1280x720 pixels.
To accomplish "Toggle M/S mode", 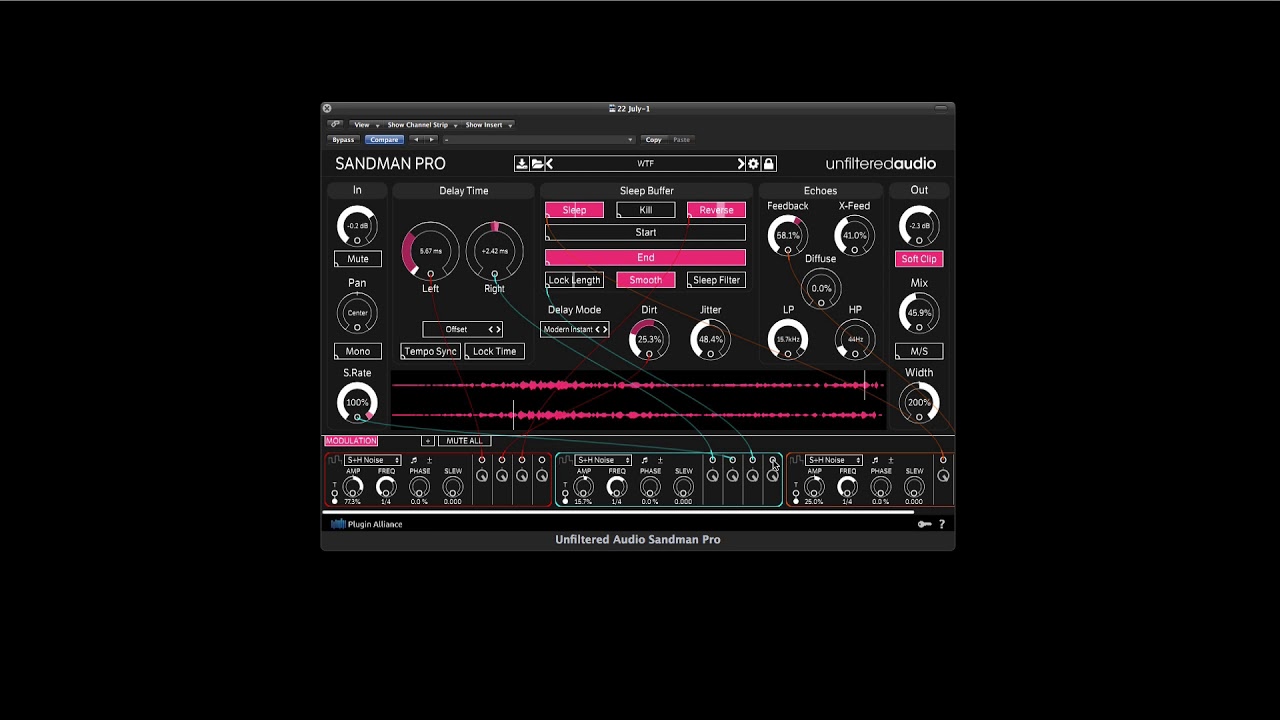I will pyautogui.click(x=919, y=351).
